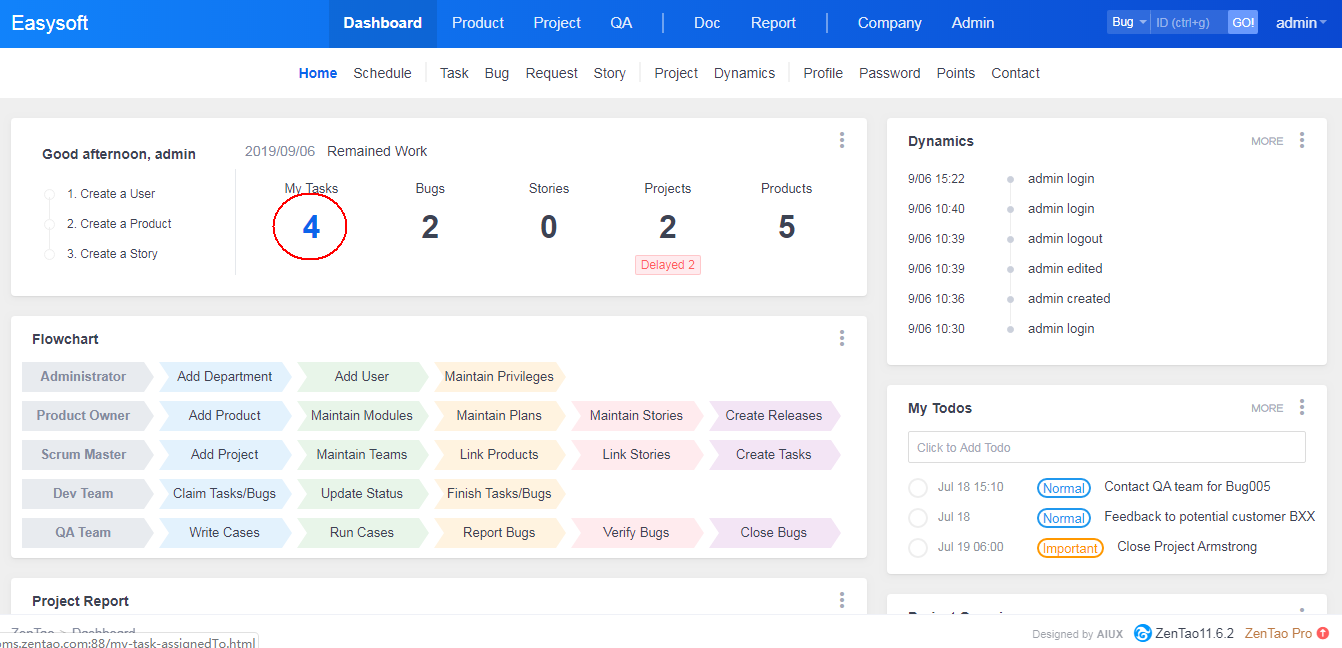Open the Product main menu
This screenshot has height=648, width=1342.
click(x=477, y=23)
